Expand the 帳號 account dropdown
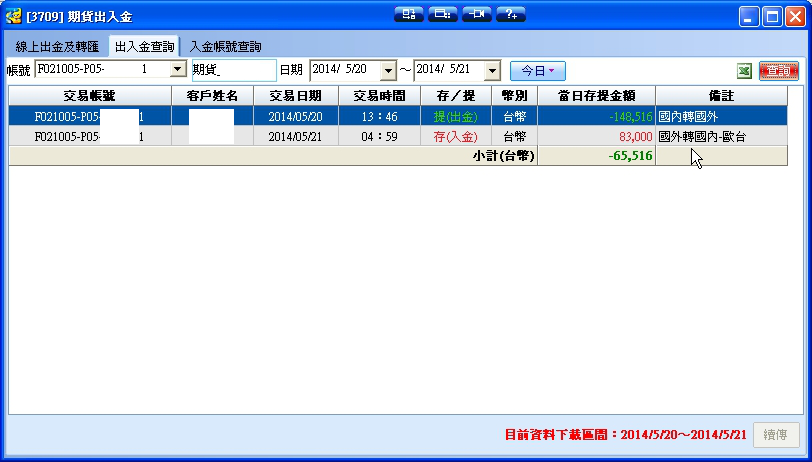812x462 pixels. pyautogui.click(x=178, y=69)
